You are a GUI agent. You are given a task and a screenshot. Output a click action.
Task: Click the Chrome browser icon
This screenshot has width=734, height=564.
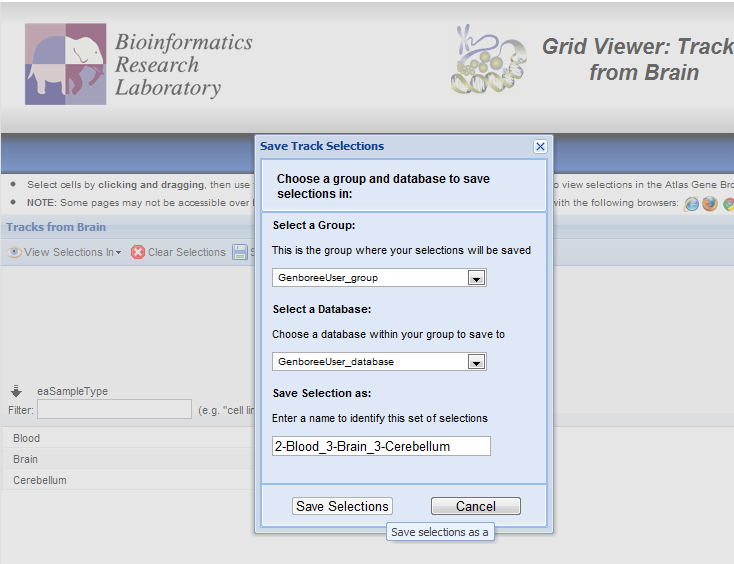729,204
